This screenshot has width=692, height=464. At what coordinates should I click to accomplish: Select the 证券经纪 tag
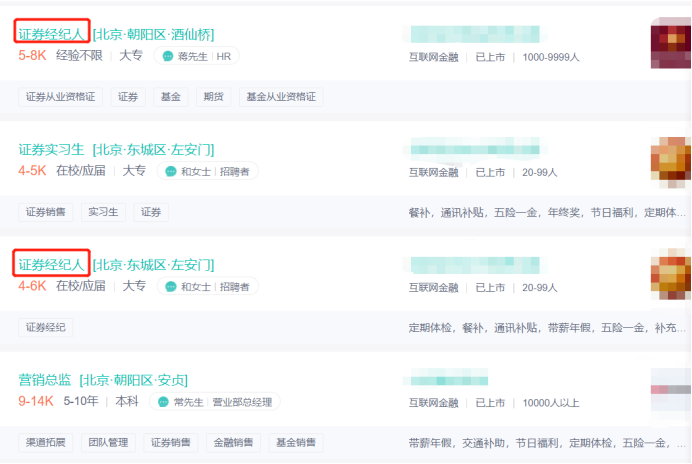coord(46,327)
